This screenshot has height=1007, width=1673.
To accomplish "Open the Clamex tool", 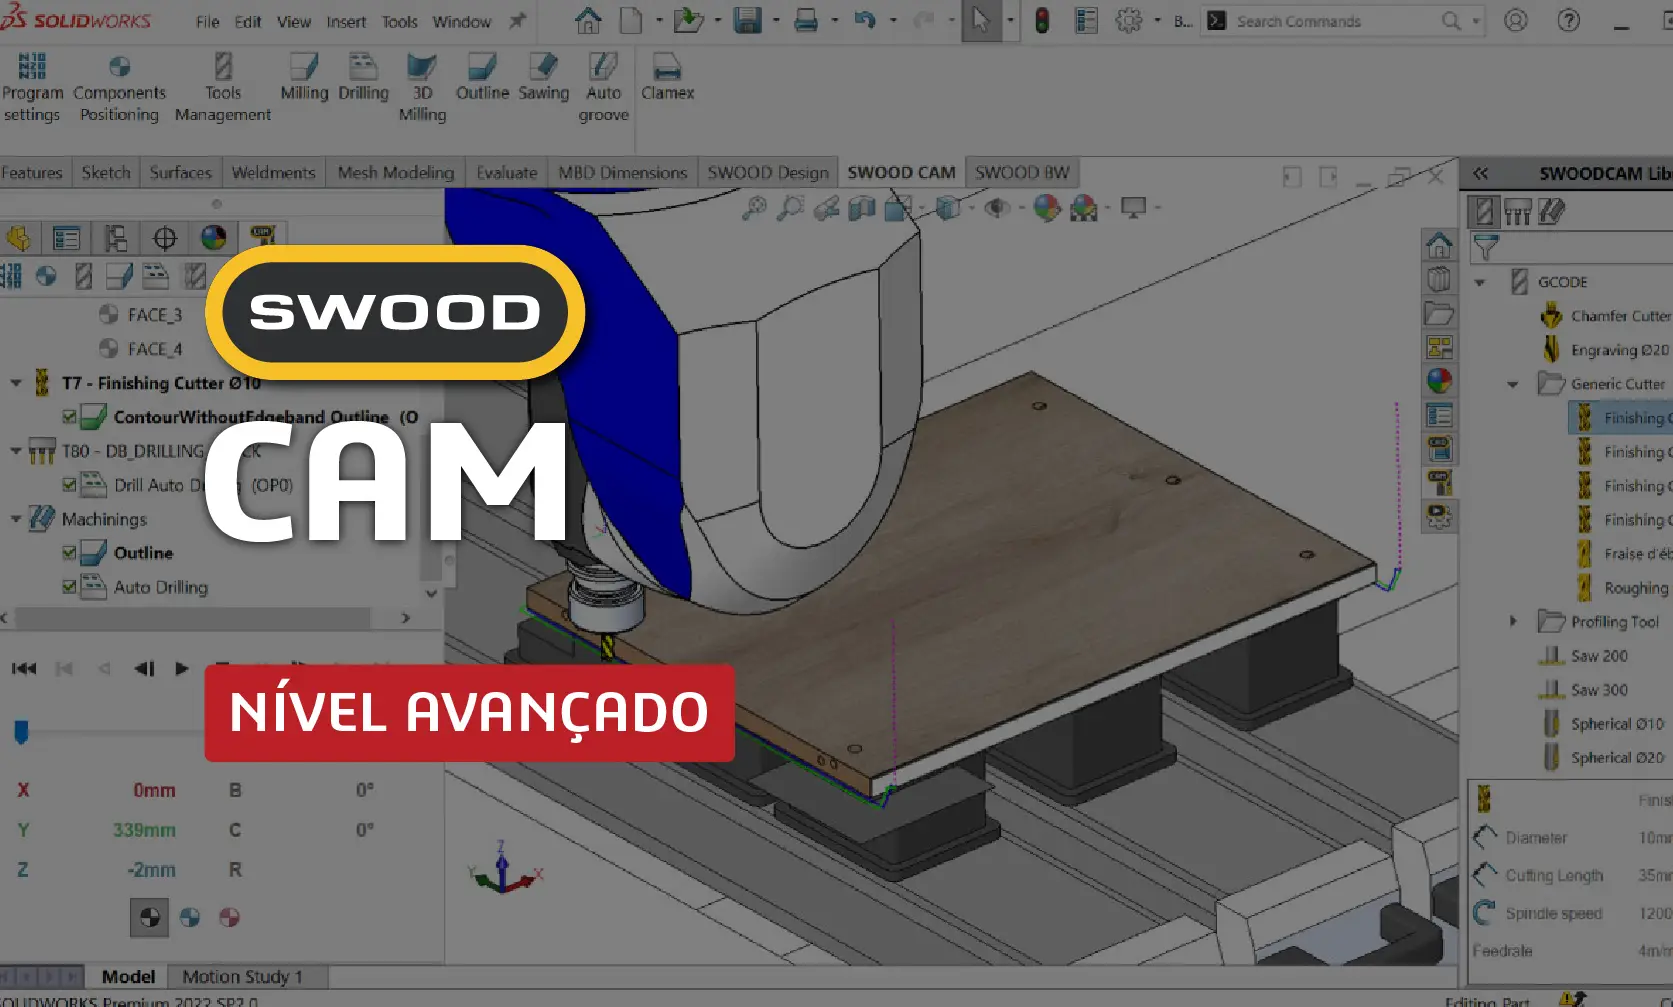I will (667, 78).
